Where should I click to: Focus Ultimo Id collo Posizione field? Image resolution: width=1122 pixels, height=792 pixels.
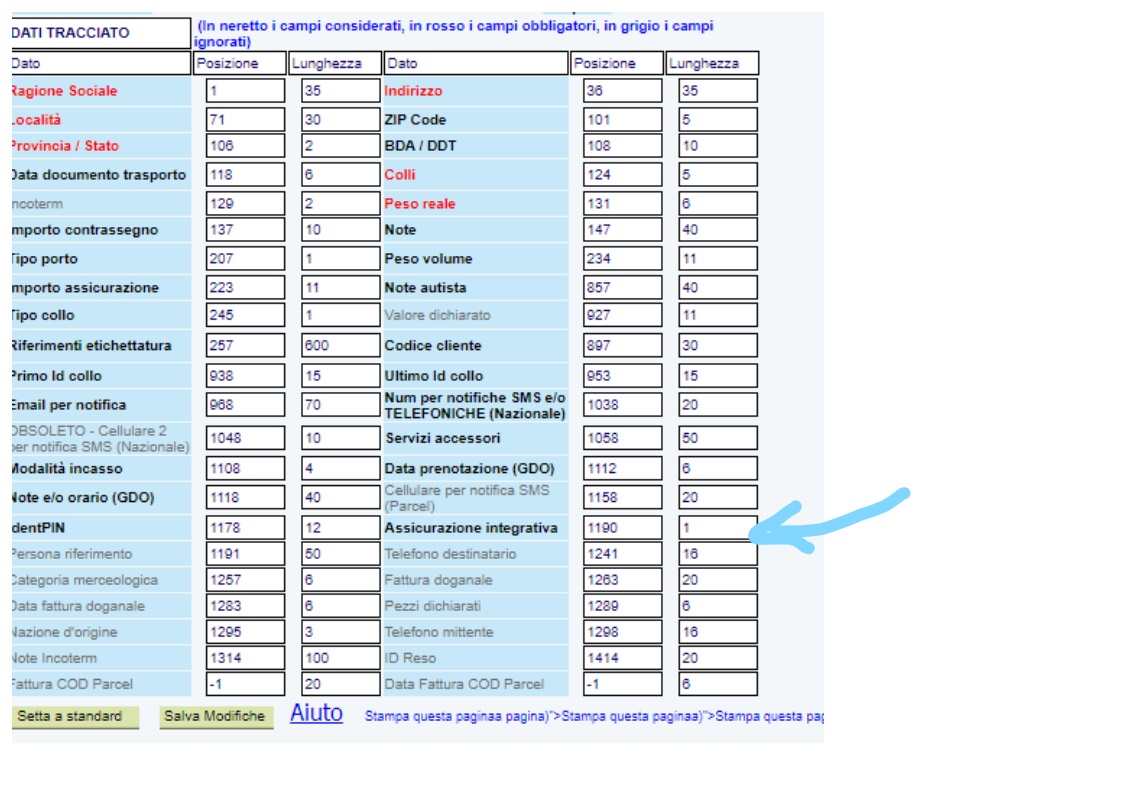[x=623, y=376]
